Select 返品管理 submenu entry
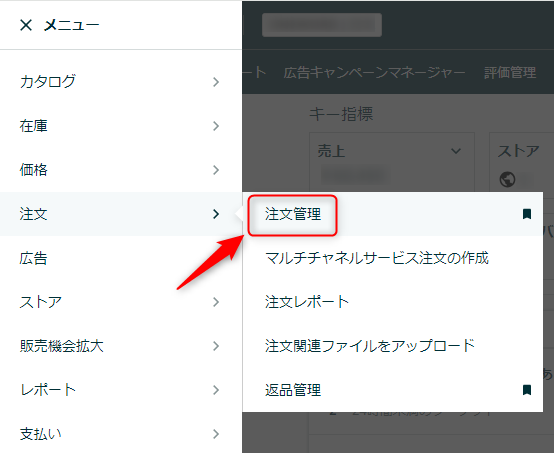The width and height of the screenshot is (554, 453). pyautogui.click(x=293, y=390)
